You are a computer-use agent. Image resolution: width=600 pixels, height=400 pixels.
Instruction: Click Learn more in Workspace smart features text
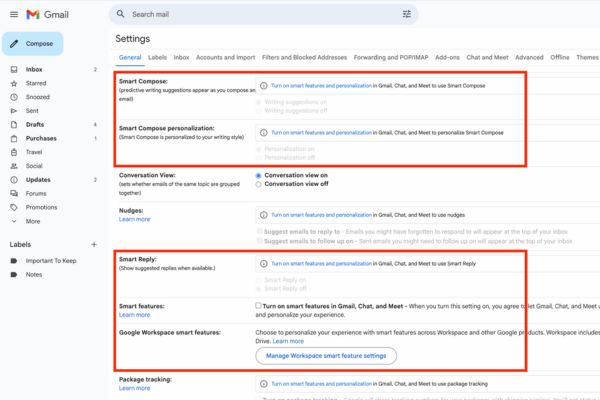click(288, 341)
